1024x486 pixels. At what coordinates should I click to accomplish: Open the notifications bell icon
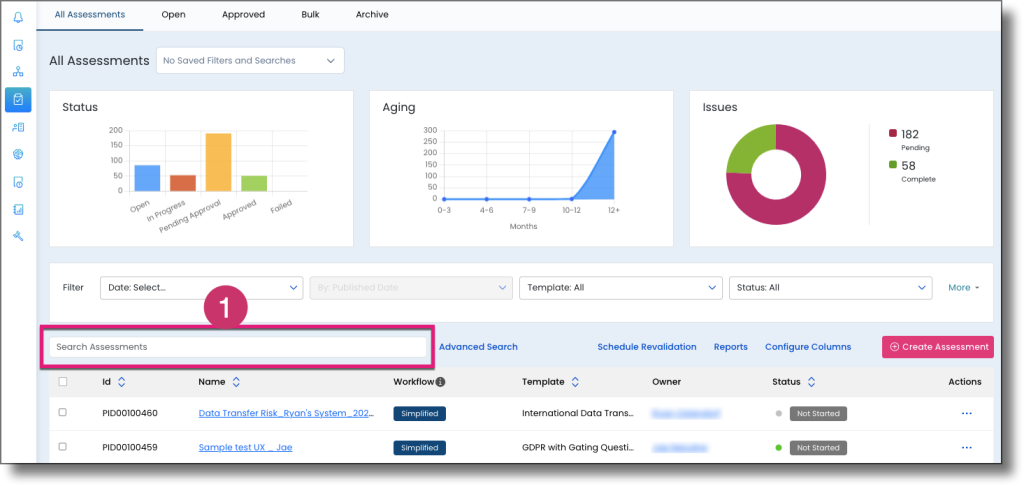(18, 18)
